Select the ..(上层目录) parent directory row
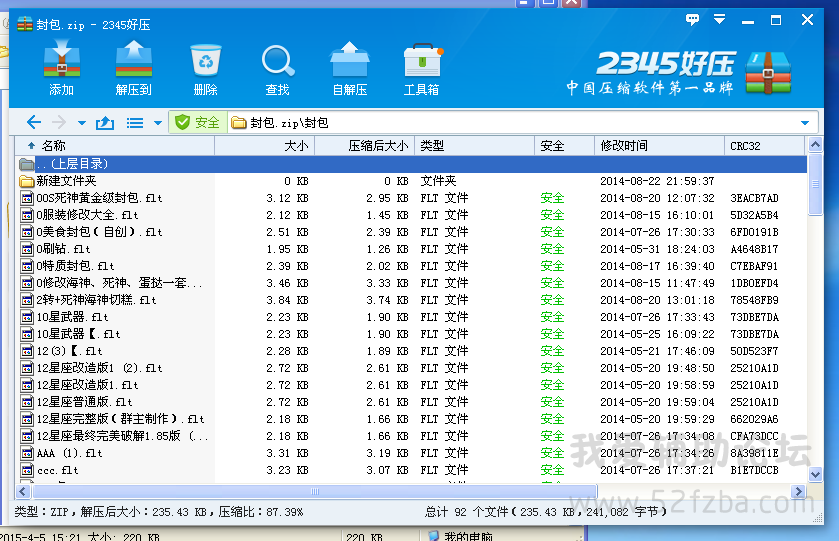 point(411,164)
